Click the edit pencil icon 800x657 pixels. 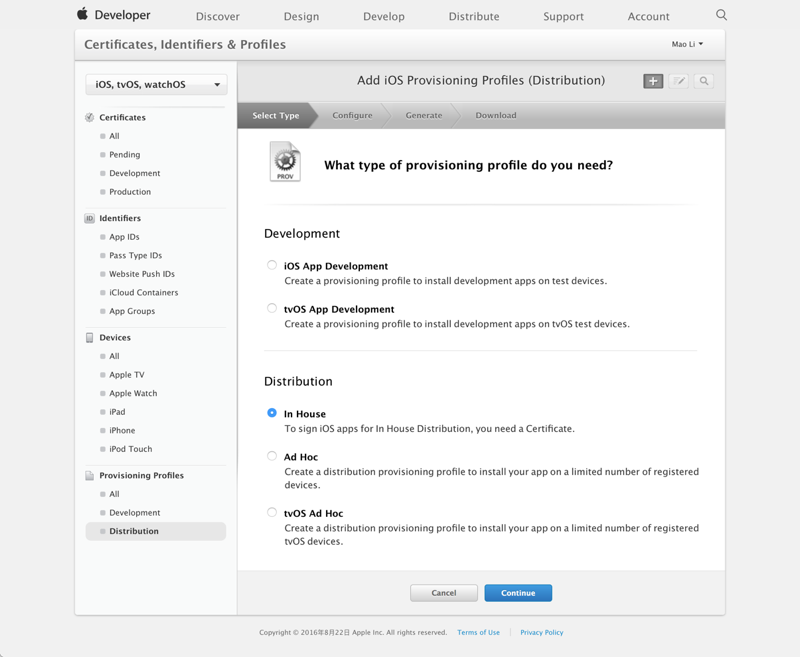point(679,81)
